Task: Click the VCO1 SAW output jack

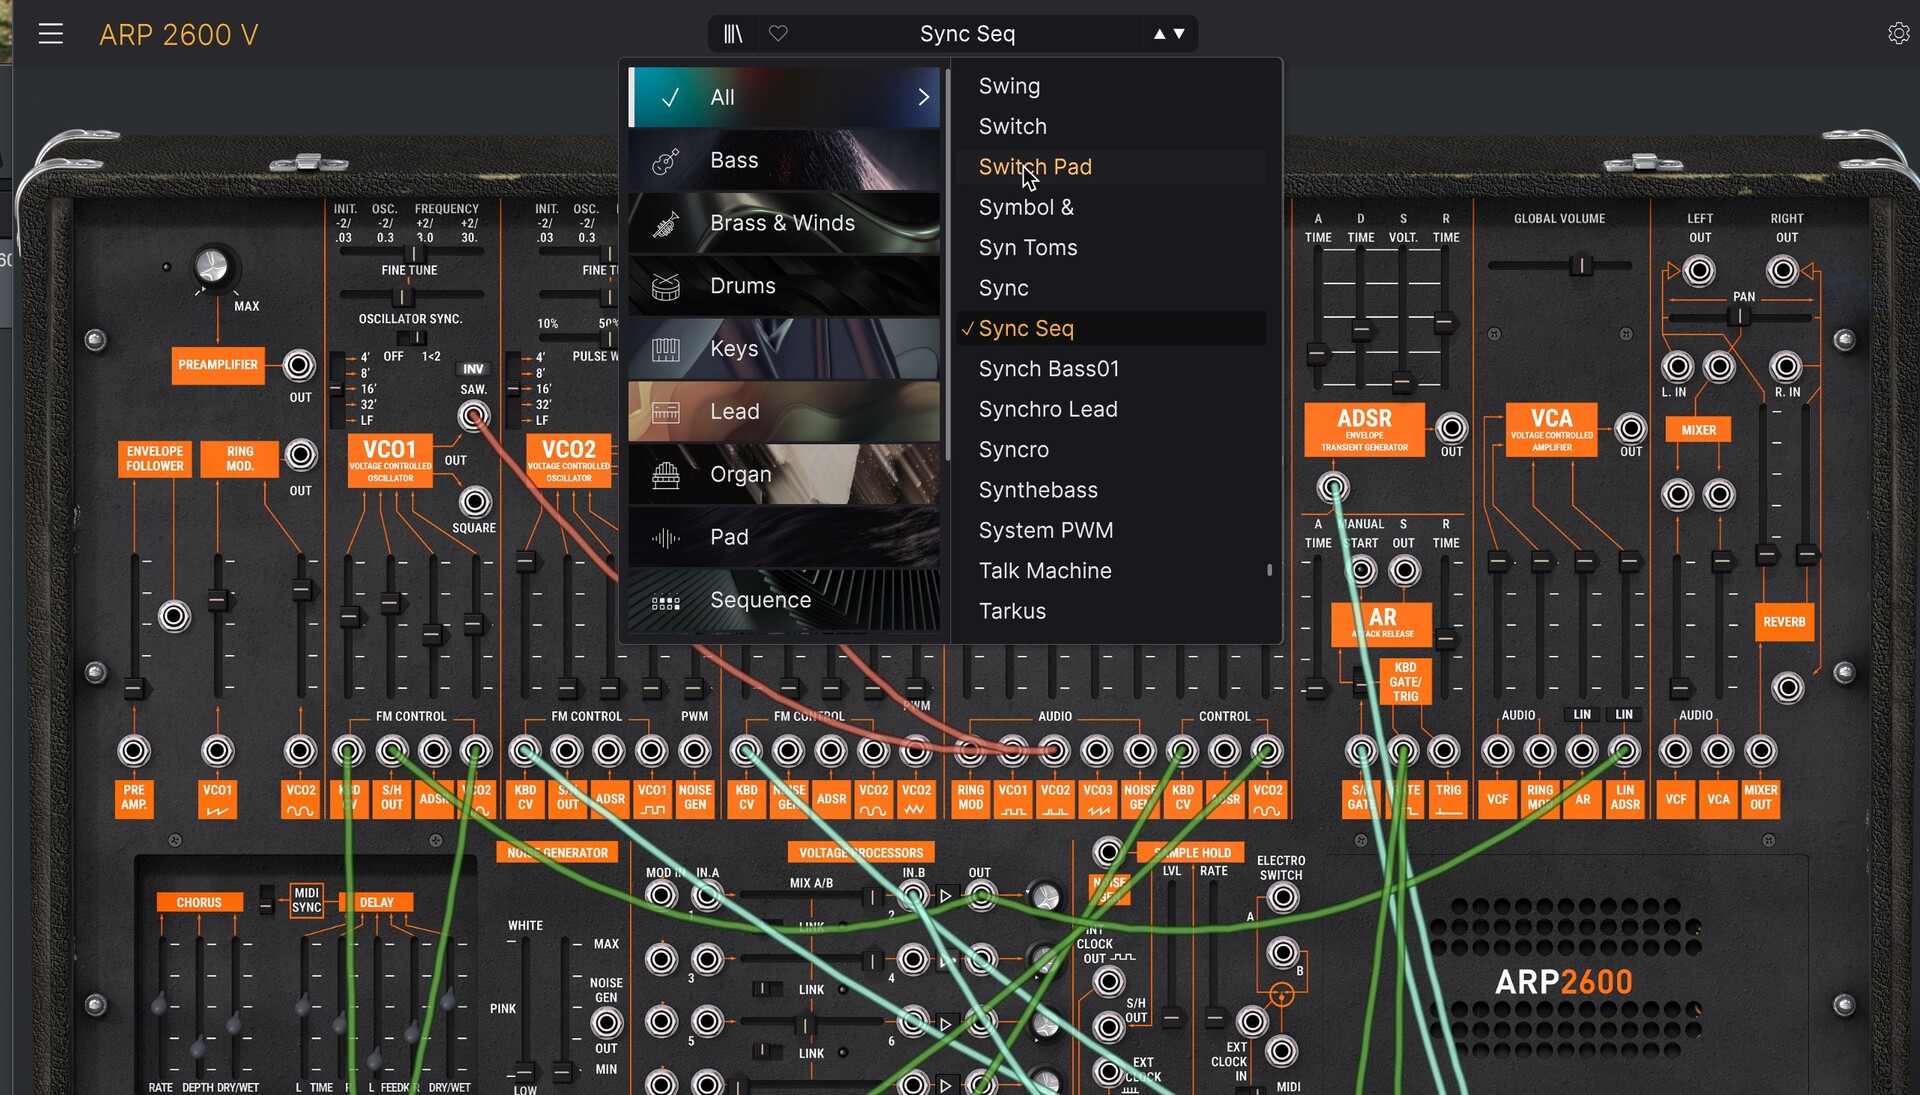Action: pyautogui.click(x=474, y=415)
